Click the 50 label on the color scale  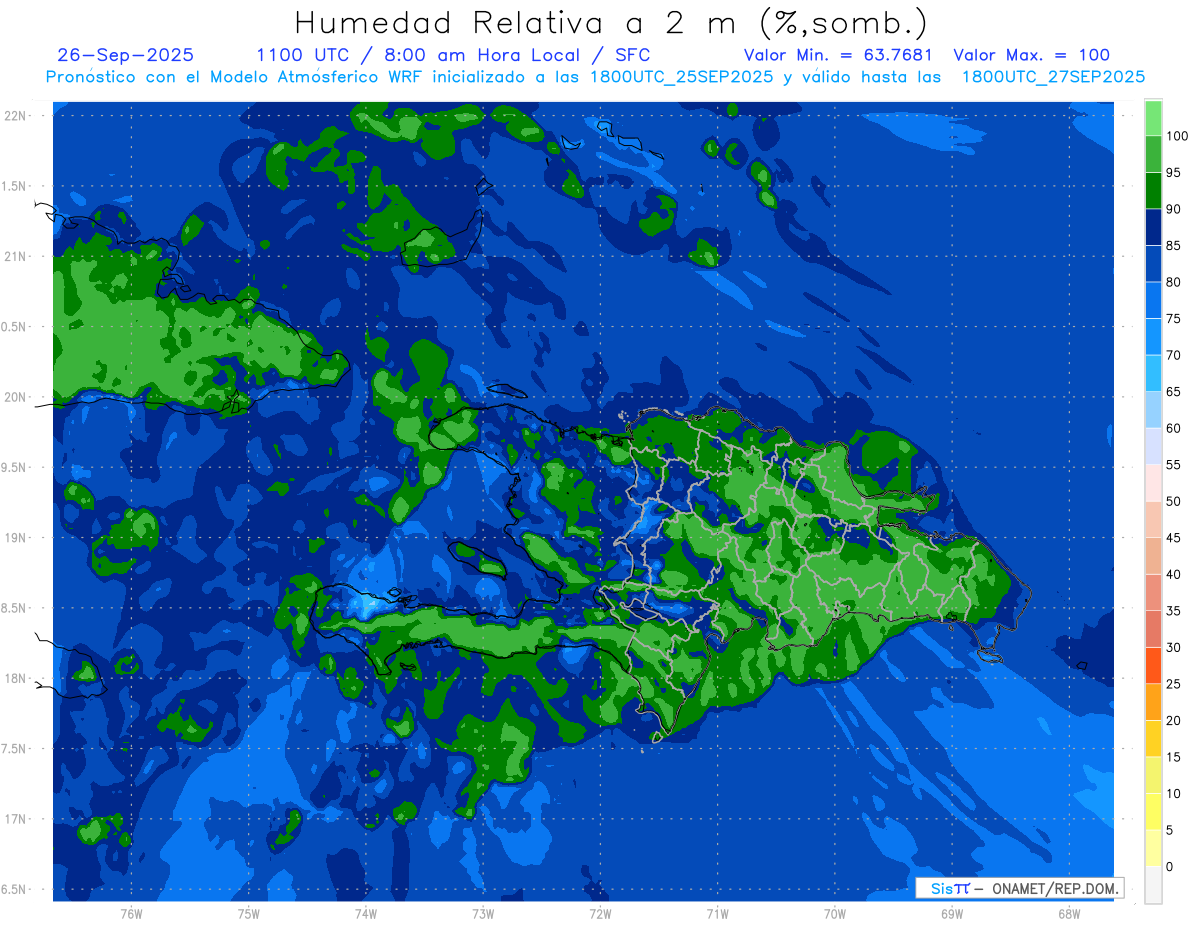coord(1173,501)
